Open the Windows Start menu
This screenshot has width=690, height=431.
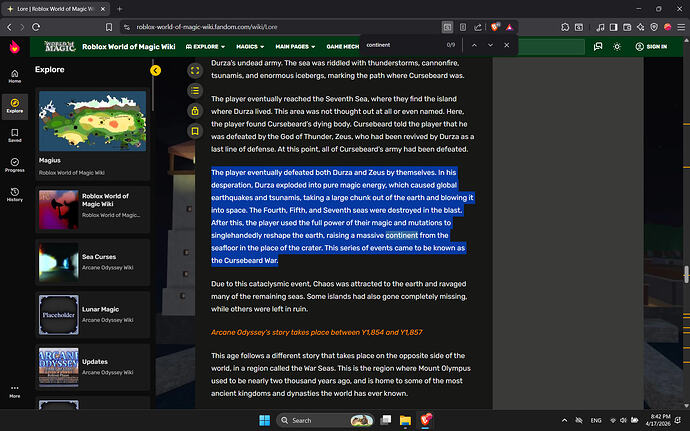(x=264, y=420)
